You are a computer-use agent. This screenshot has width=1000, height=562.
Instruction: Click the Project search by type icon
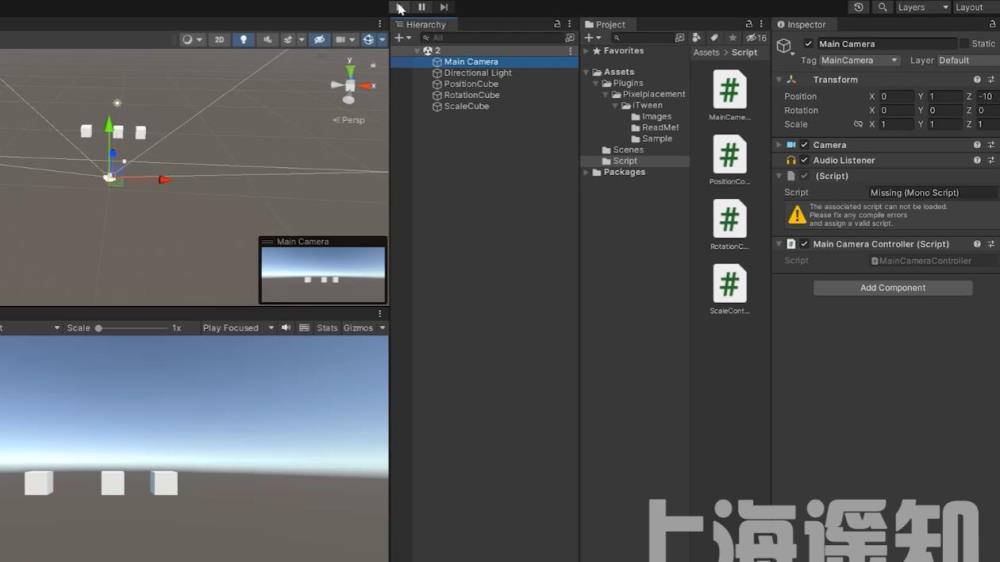coord(696,38)
